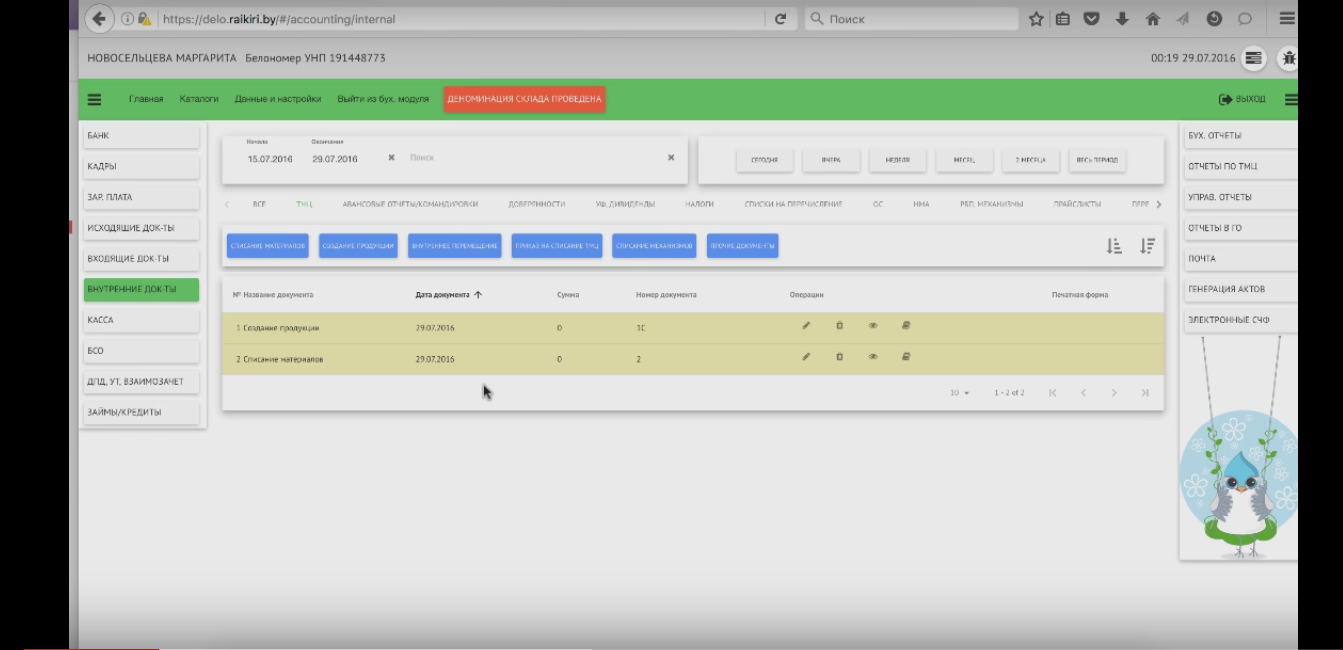Go back with browser back arrow
Viewport: 1343px width, 650px height.
(98, 18)
